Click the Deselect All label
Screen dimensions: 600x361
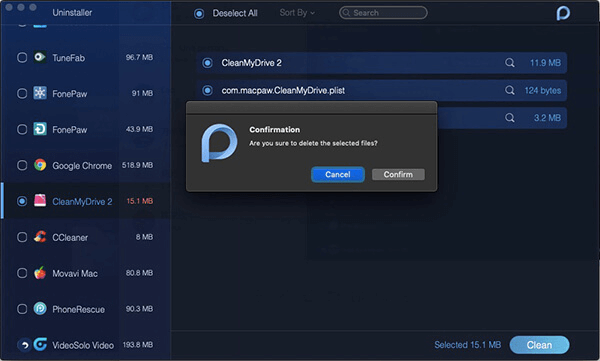(x=235, y=13)
